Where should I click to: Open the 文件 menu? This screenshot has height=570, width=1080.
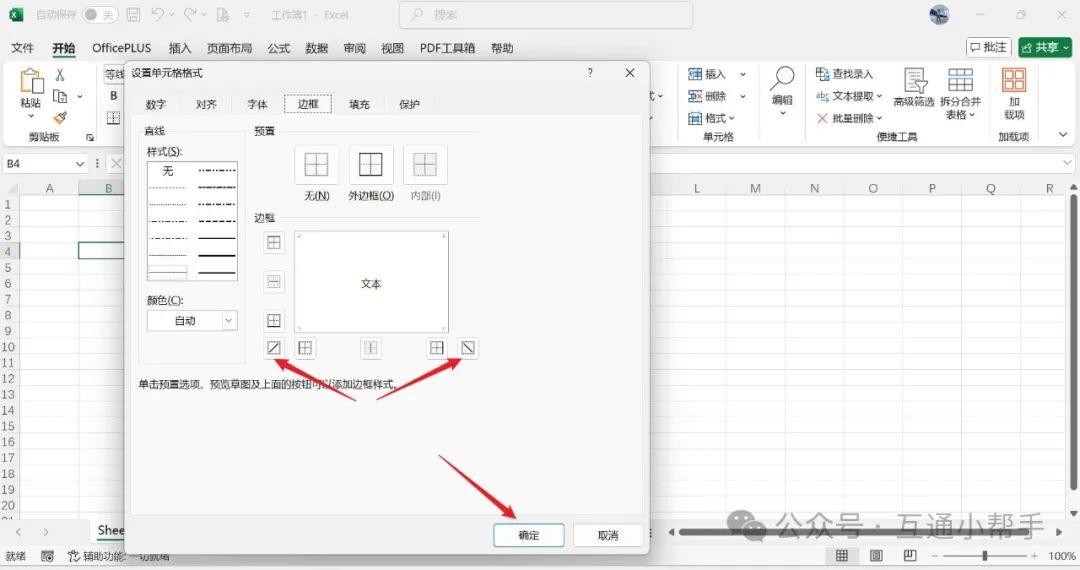point(22,48)
